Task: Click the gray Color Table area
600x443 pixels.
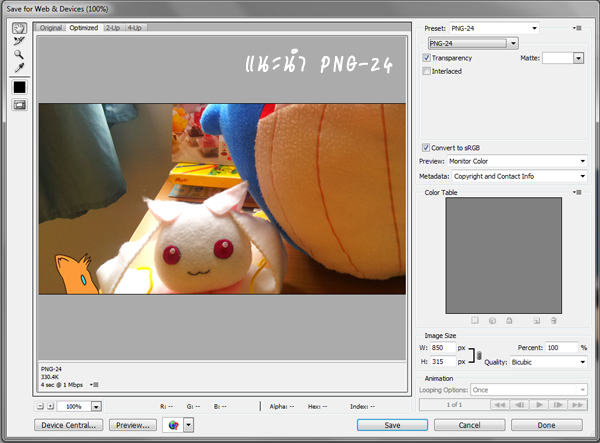Action: click(x=504, y=255)
